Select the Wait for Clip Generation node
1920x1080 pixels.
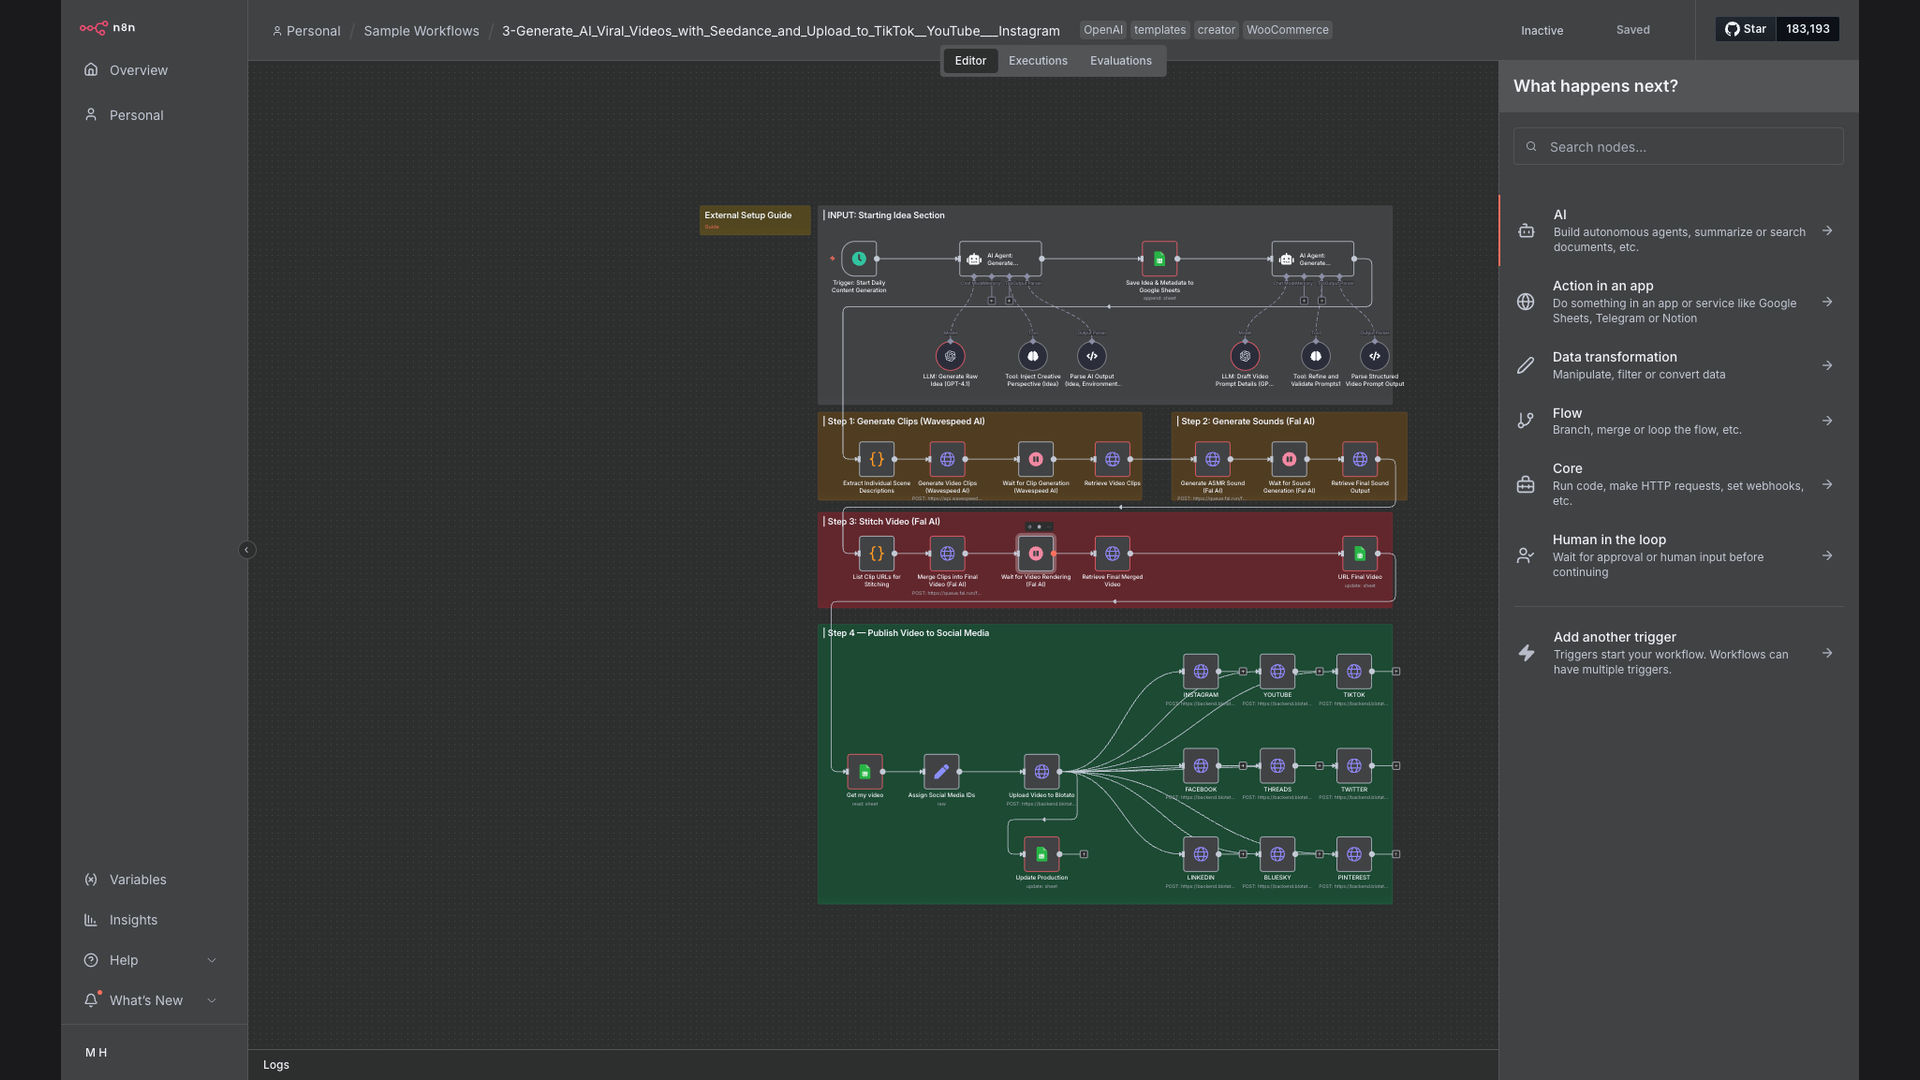pos(1036,459)
